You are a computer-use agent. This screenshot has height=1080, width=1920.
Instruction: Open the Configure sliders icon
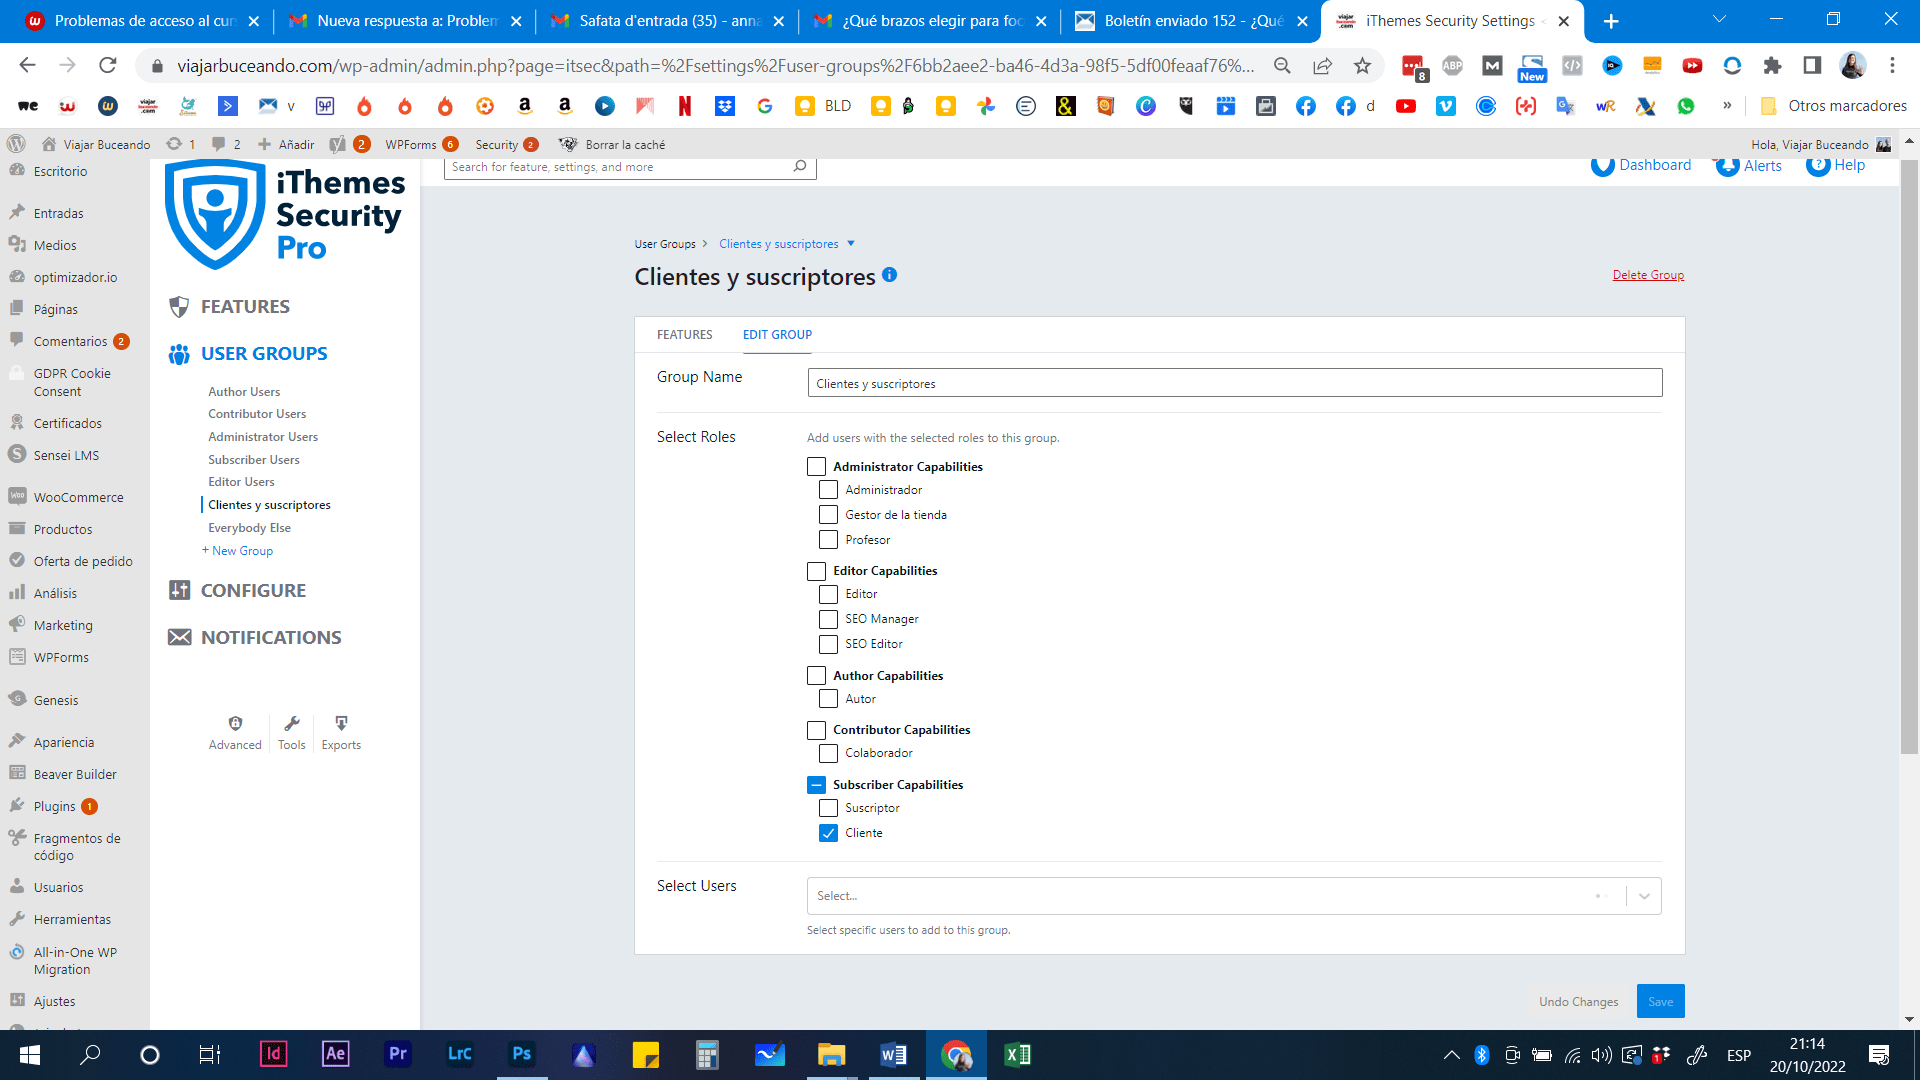179,591
